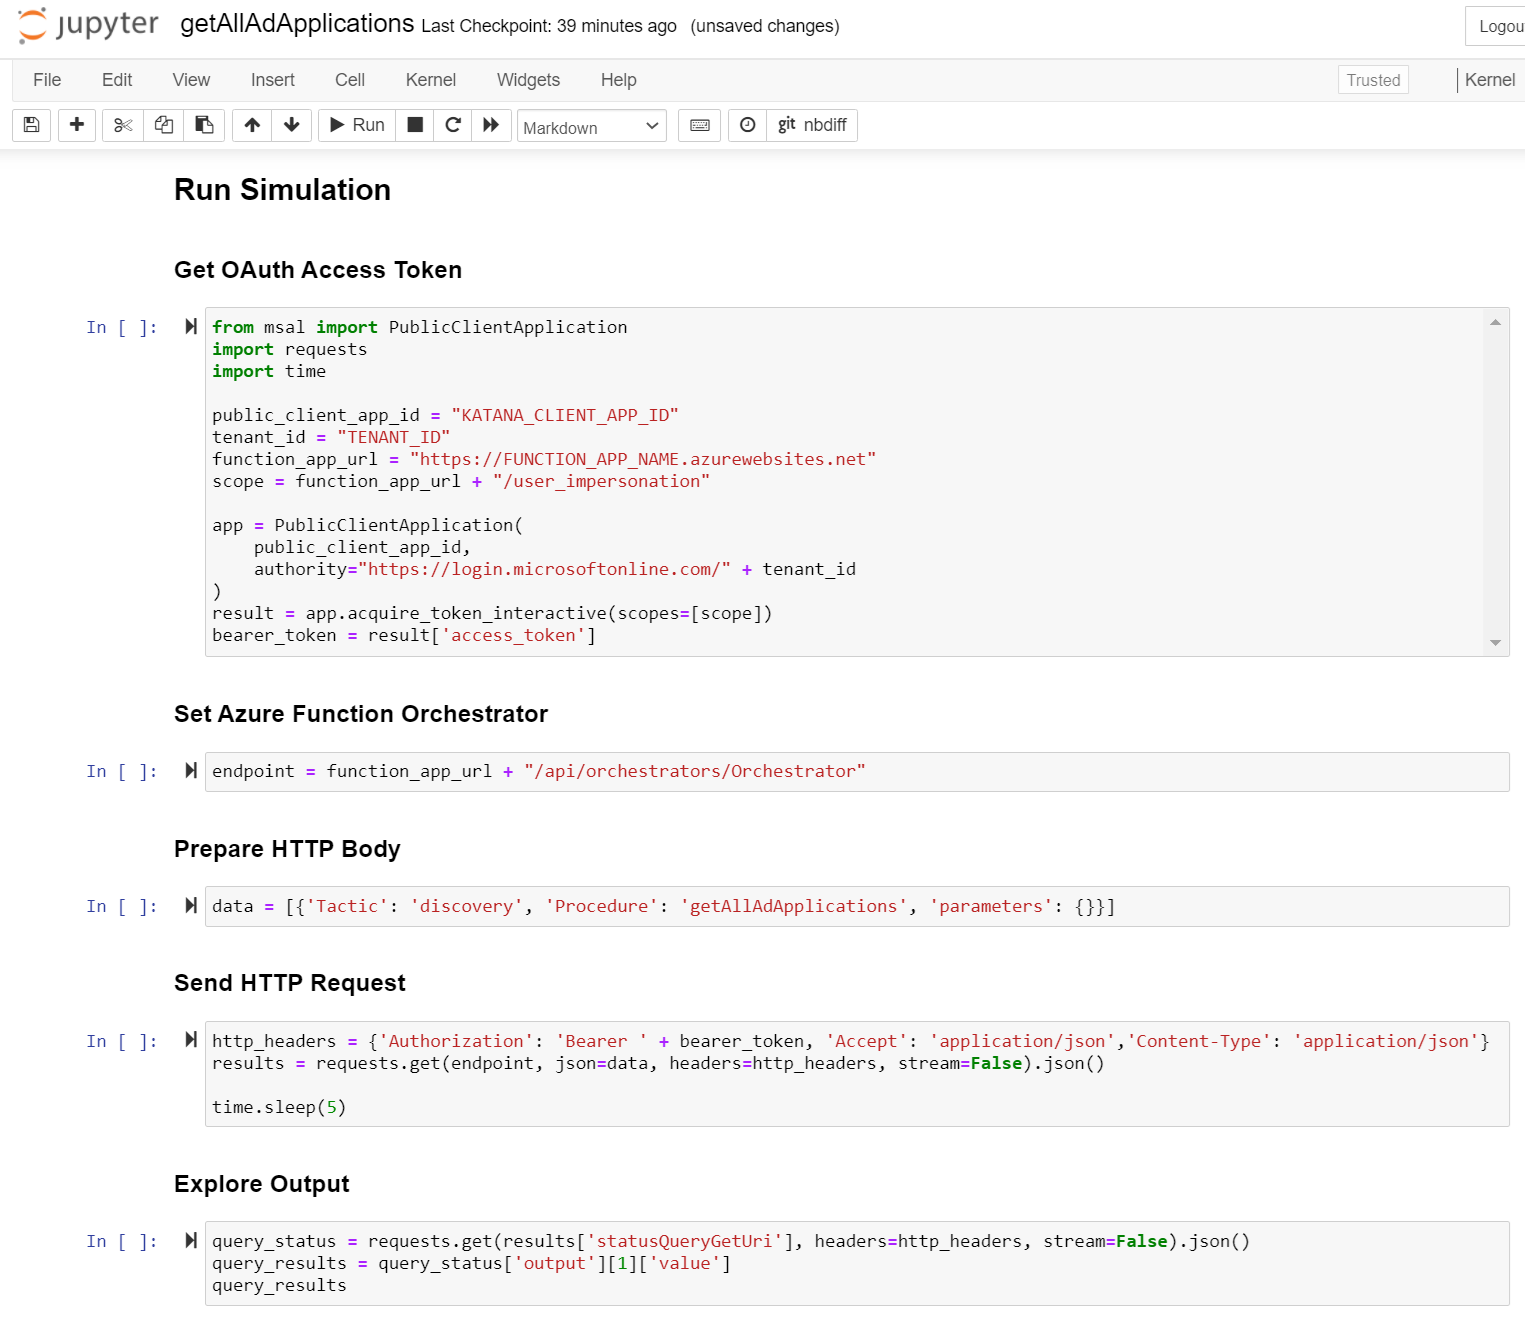Move the selected cell down

click(290, 125)
